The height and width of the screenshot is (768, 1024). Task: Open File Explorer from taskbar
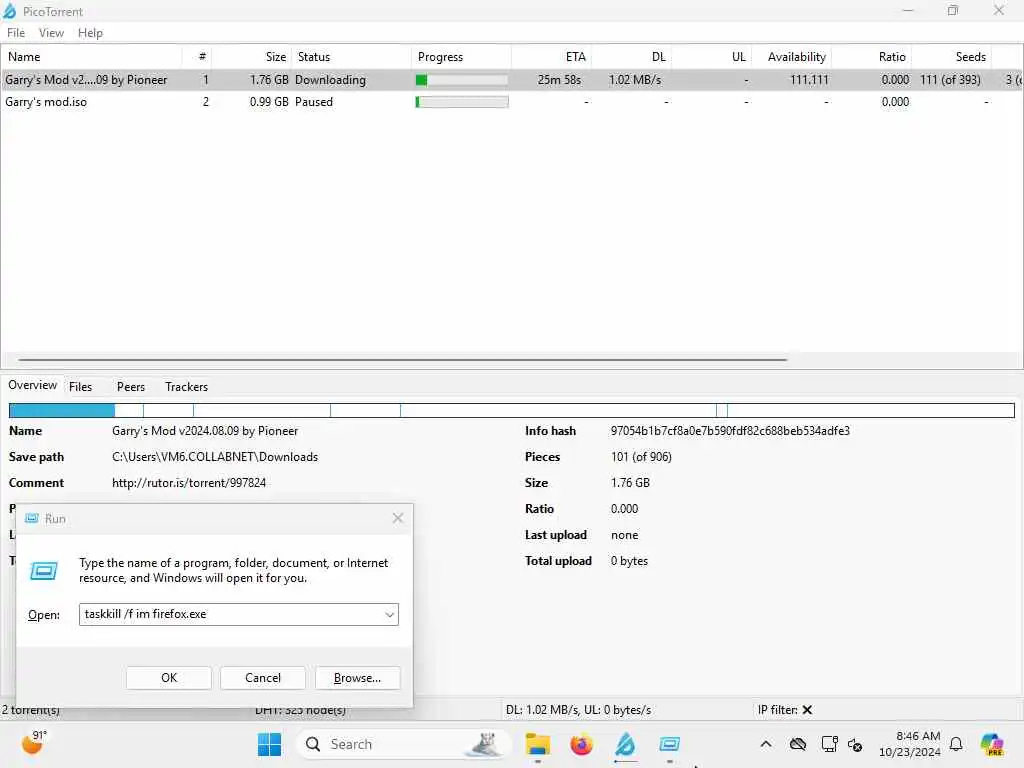tap(537, 744)
